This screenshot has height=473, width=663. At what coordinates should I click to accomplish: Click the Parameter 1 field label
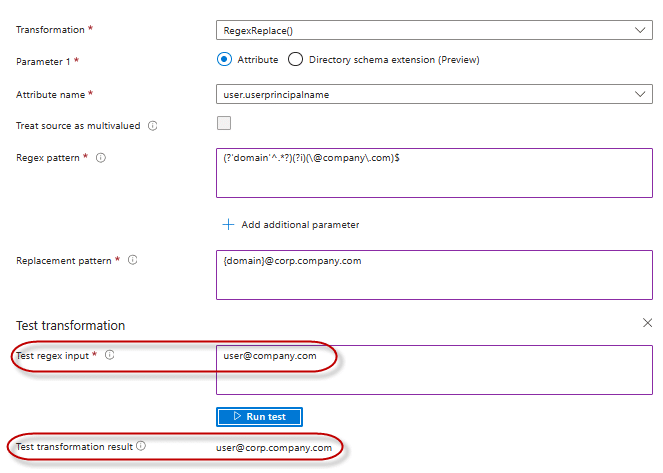[x=46, y=62]
